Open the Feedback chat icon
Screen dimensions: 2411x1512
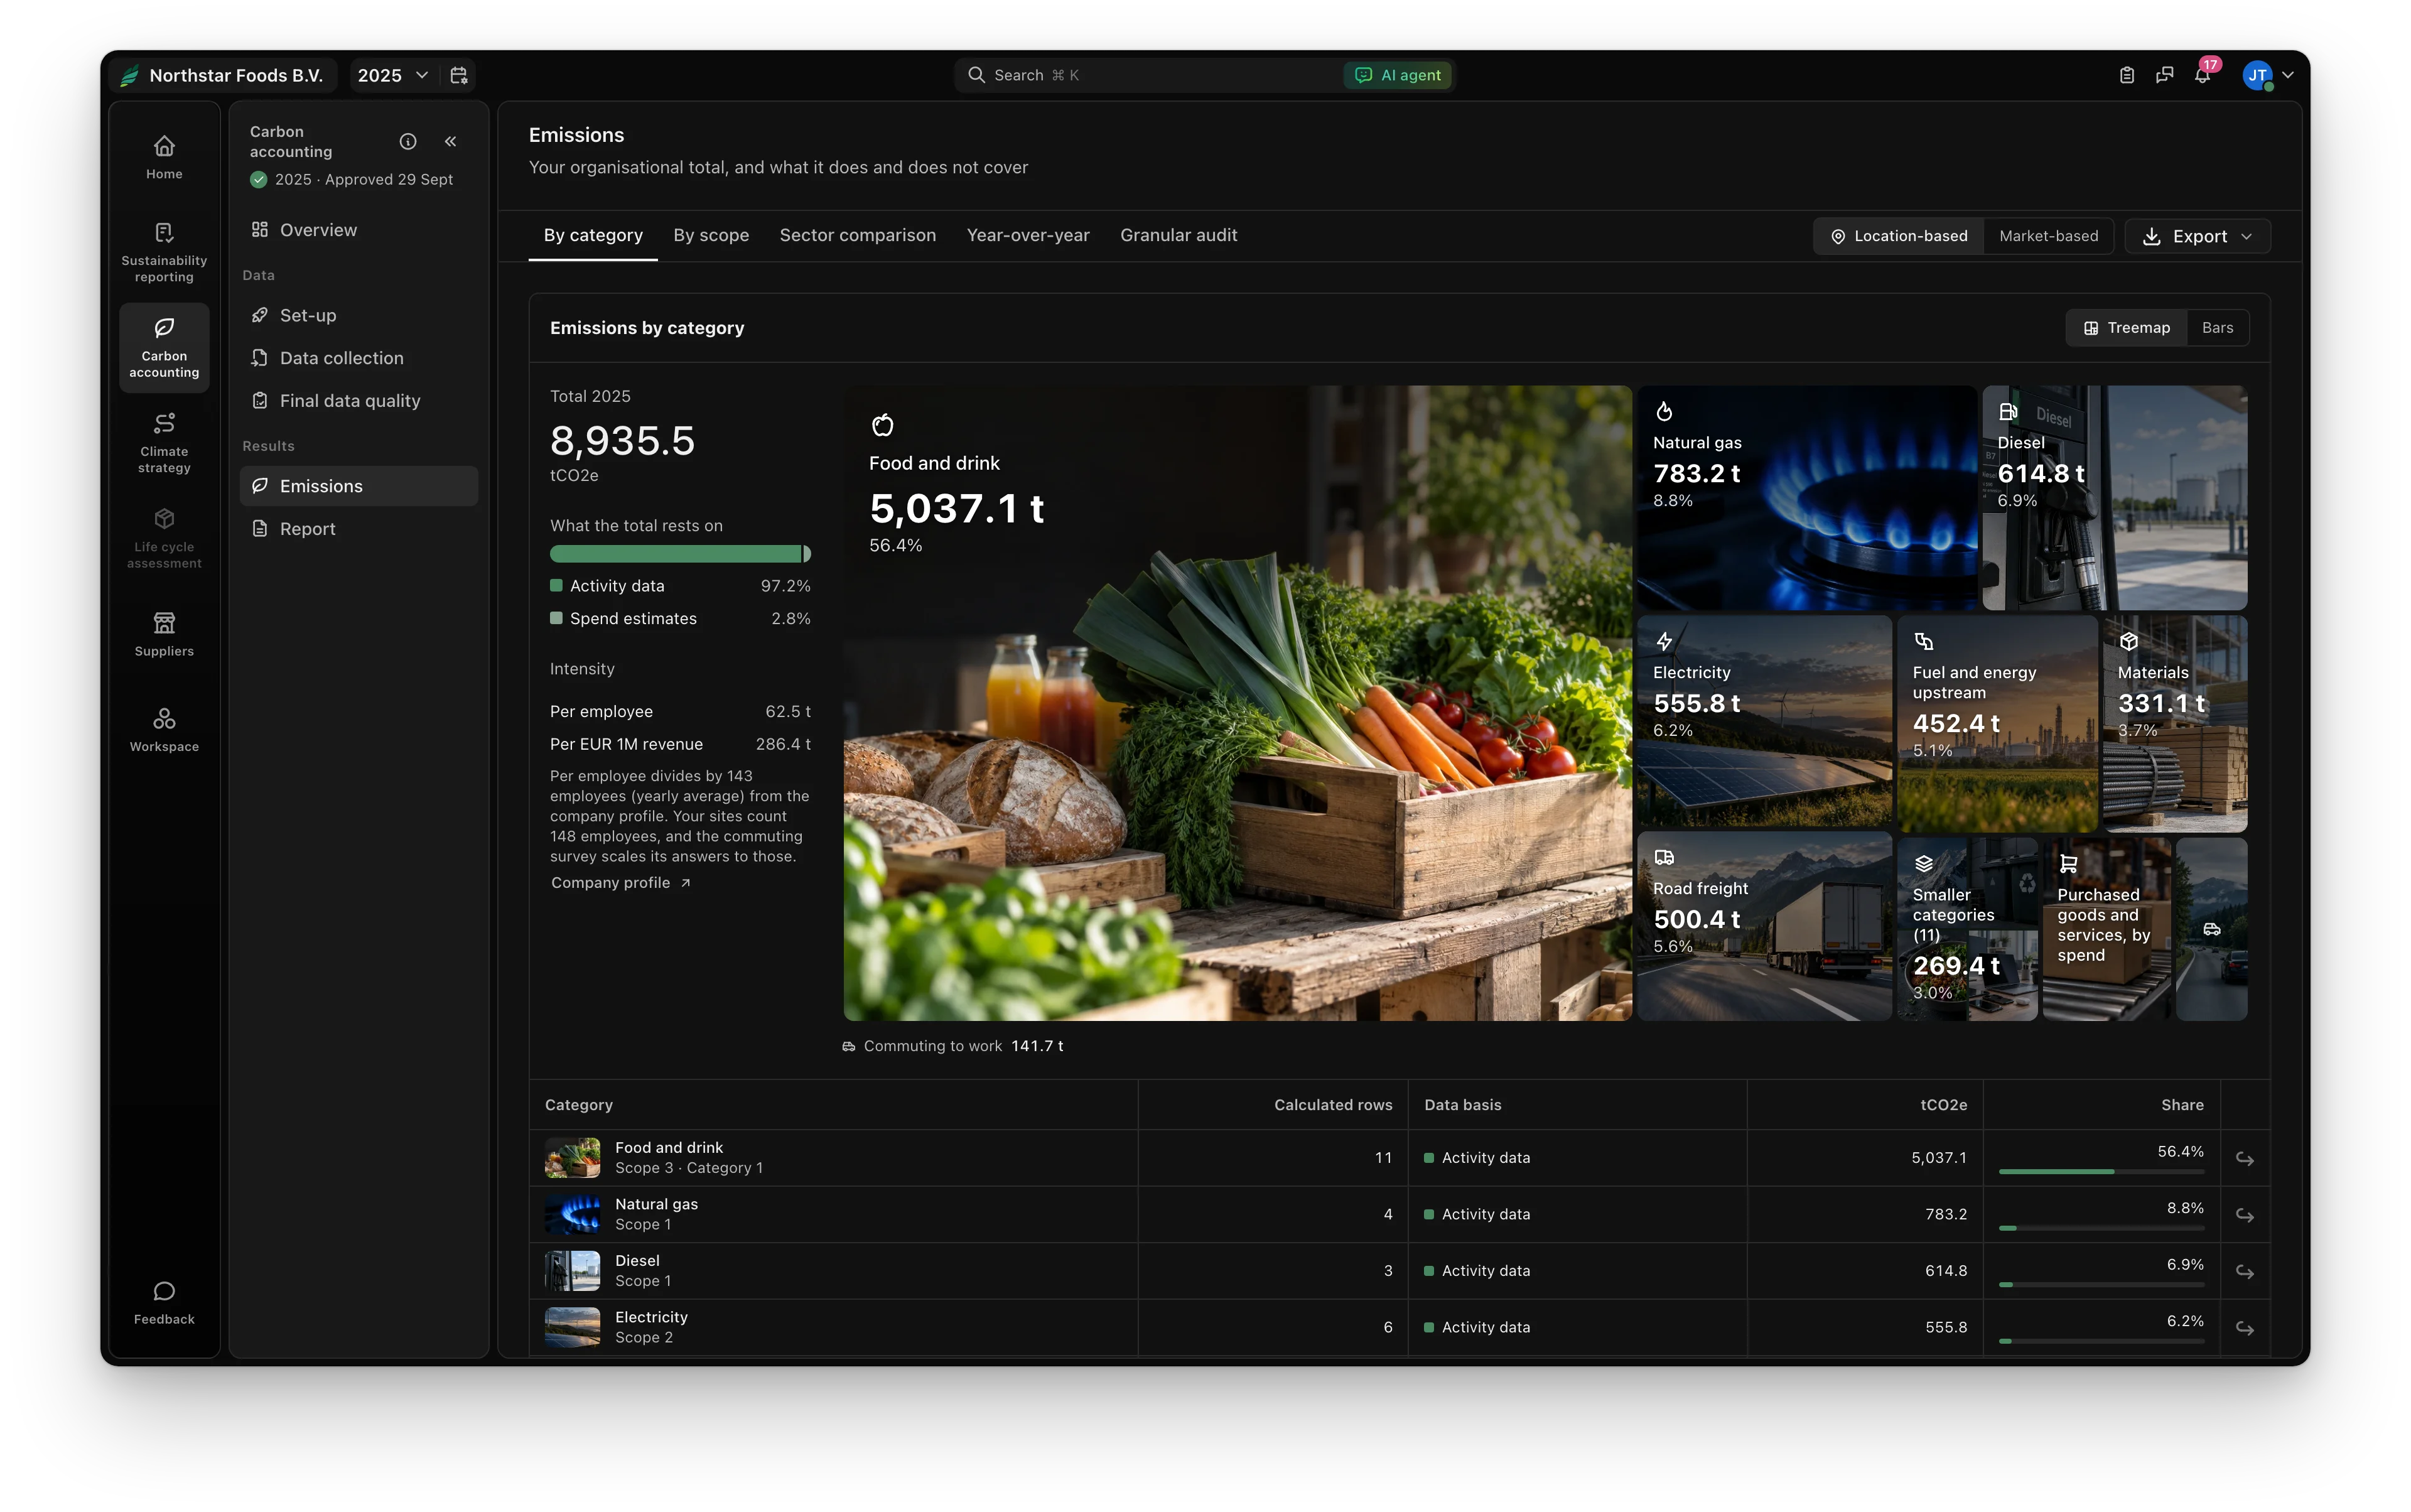pyautogui.click(x=164, y=1303)
